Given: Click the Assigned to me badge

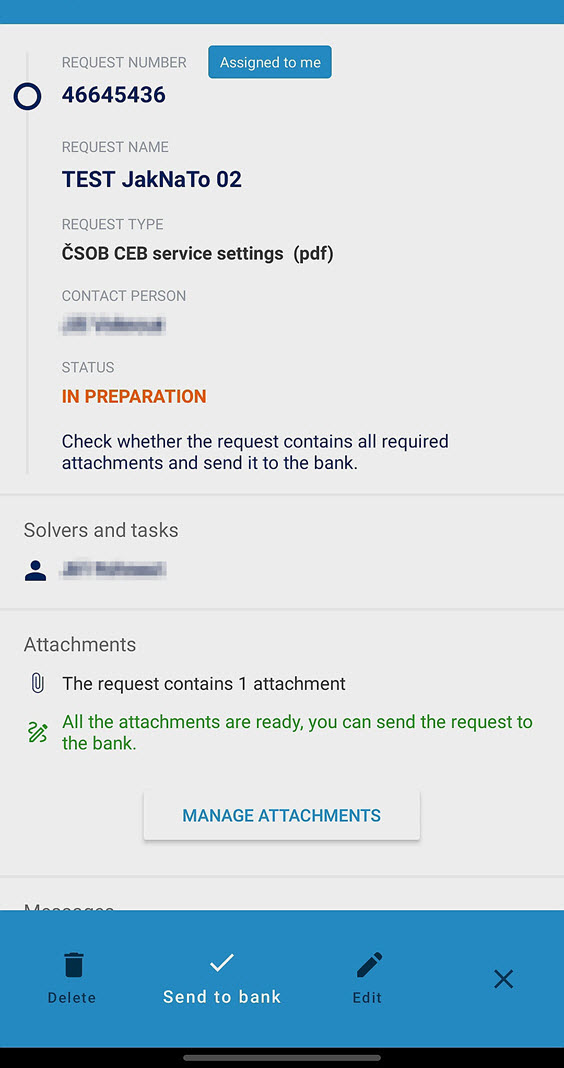Looking at the screenshot, I should [x=270, y=62].
